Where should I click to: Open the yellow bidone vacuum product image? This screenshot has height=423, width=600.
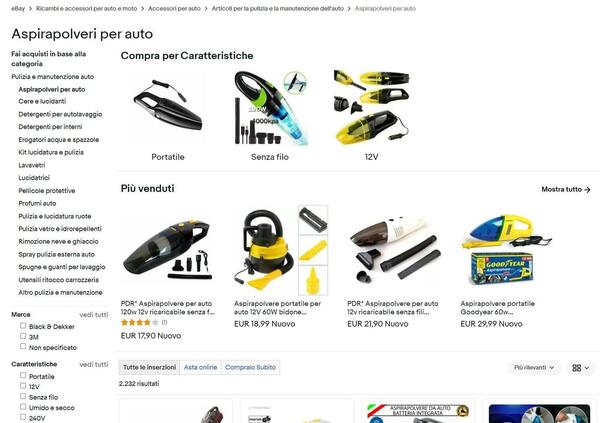pos(281,250)
